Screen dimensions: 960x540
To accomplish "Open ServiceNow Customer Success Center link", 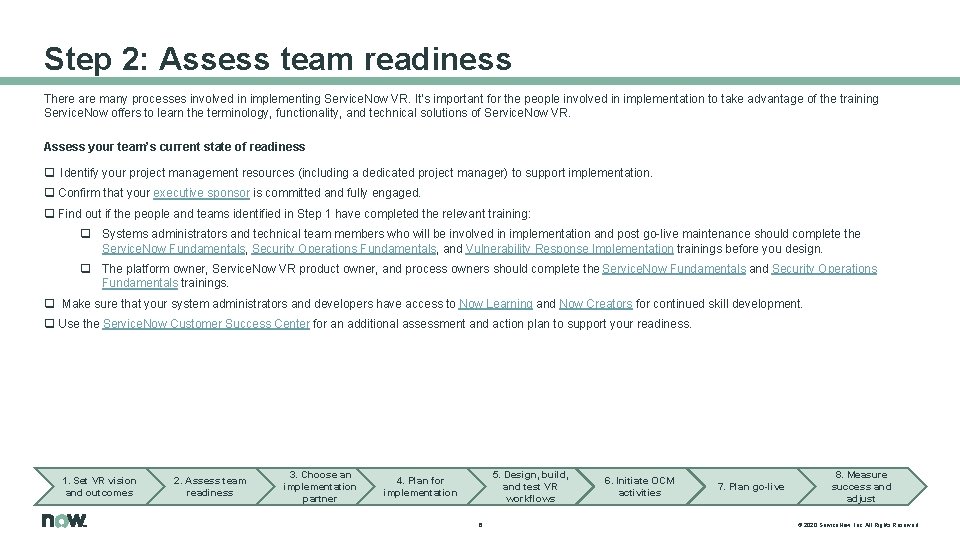I will tap(206, 323).
